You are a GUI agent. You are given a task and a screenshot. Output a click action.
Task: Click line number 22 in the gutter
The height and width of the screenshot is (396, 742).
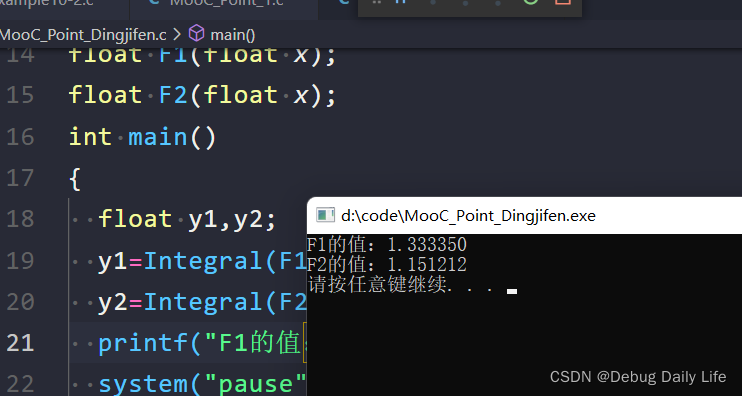coord(20,384)
